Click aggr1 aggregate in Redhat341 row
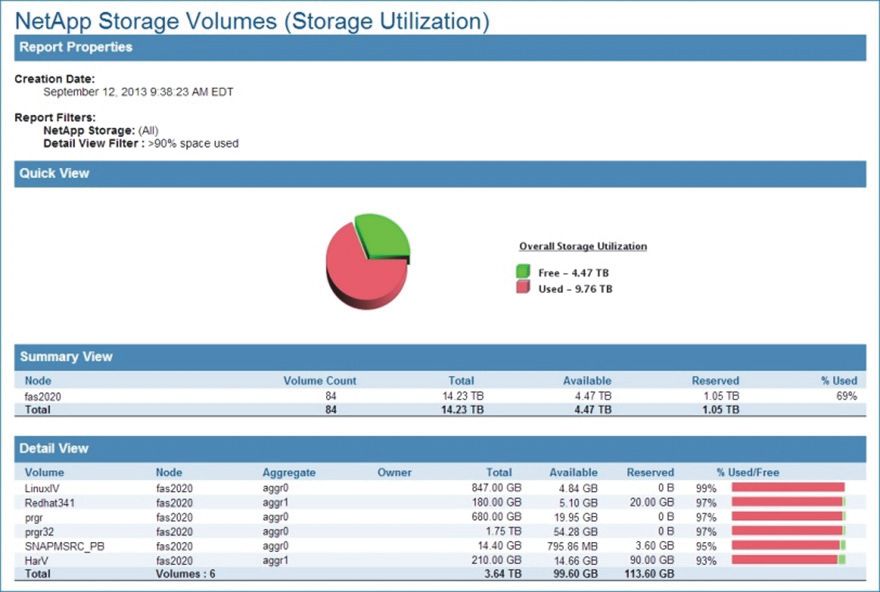The width and height of the screenshot is (880, 592). point(275,503)
